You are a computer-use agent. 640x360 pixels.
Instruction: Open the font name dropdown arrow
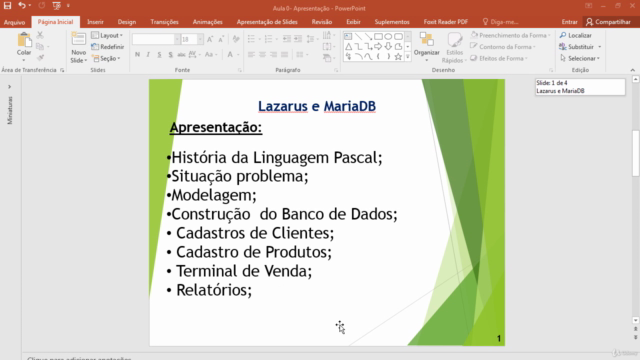click(x=177, y=39)
